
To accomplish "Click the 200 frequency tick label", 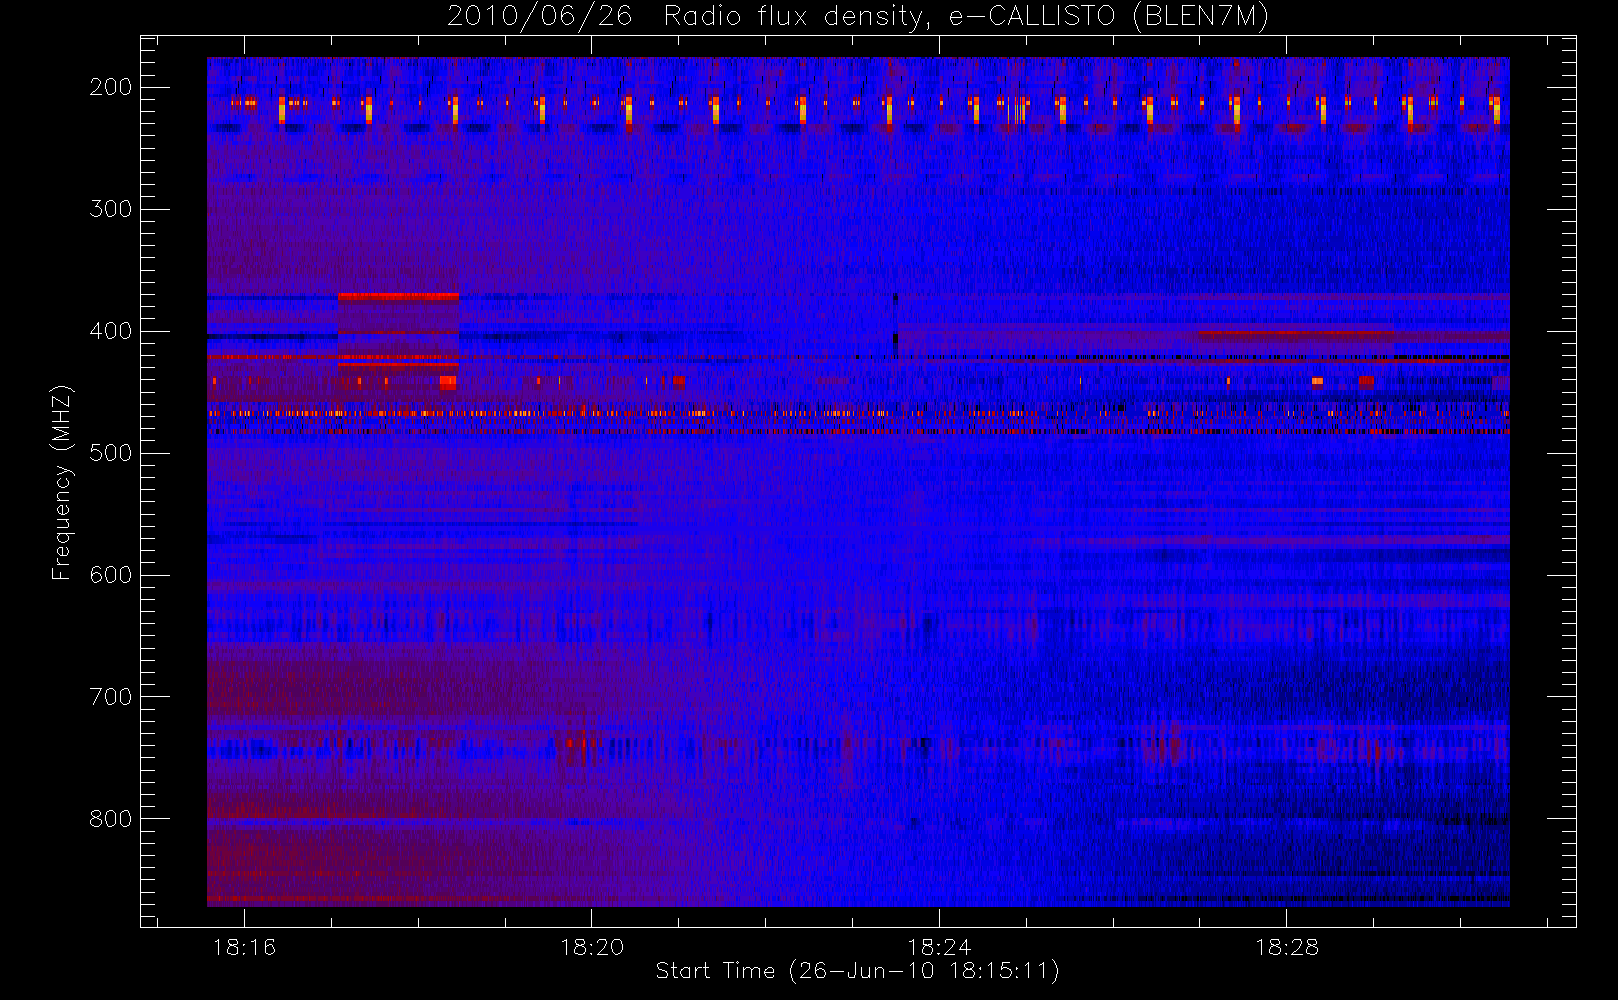I will 111,87.
